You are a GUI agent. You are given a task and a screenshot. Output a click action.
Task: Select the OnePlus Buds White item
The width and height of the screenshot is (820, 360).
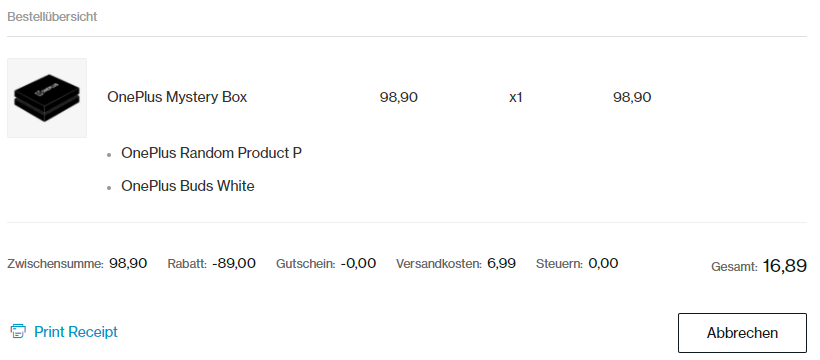tap(188, 186)
